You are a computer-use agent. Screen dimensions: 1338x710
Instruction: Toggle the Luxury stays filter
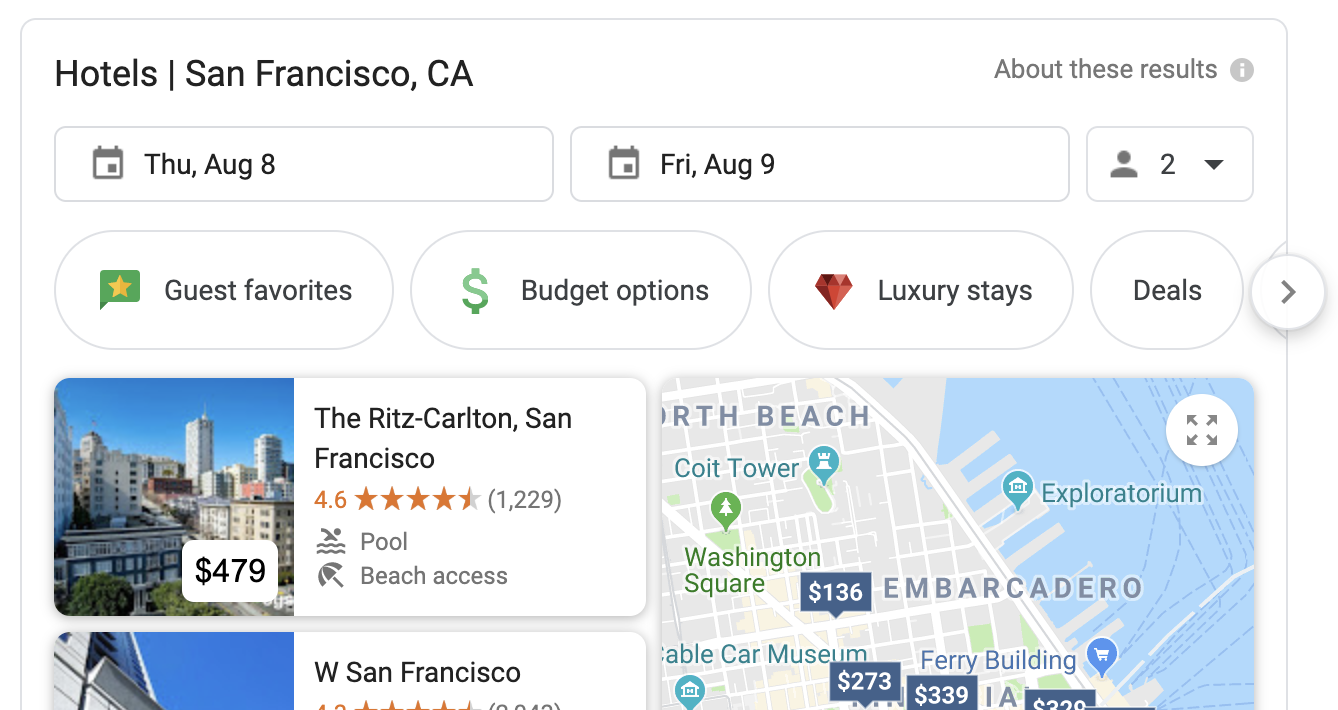coord(920,290)
